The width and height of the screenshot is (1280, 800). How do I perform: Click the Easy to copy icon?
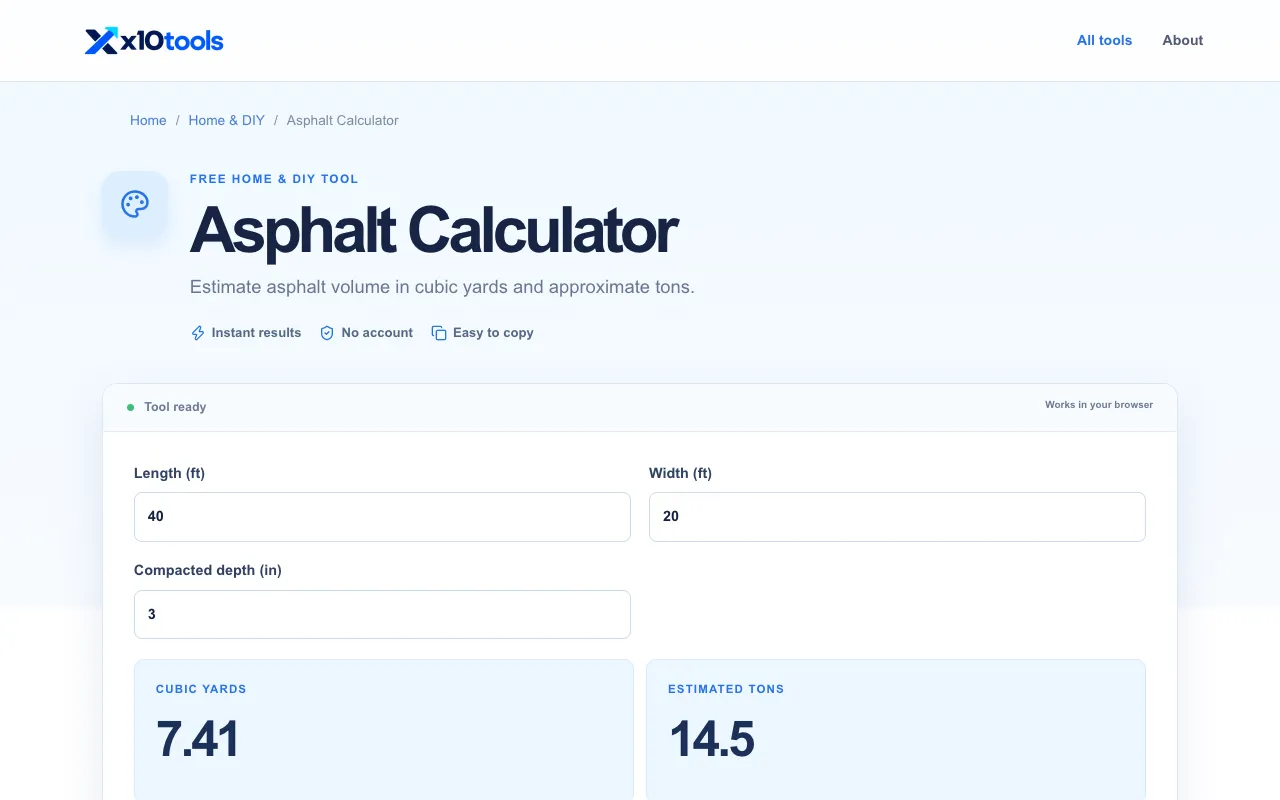[x=438, y=333]
